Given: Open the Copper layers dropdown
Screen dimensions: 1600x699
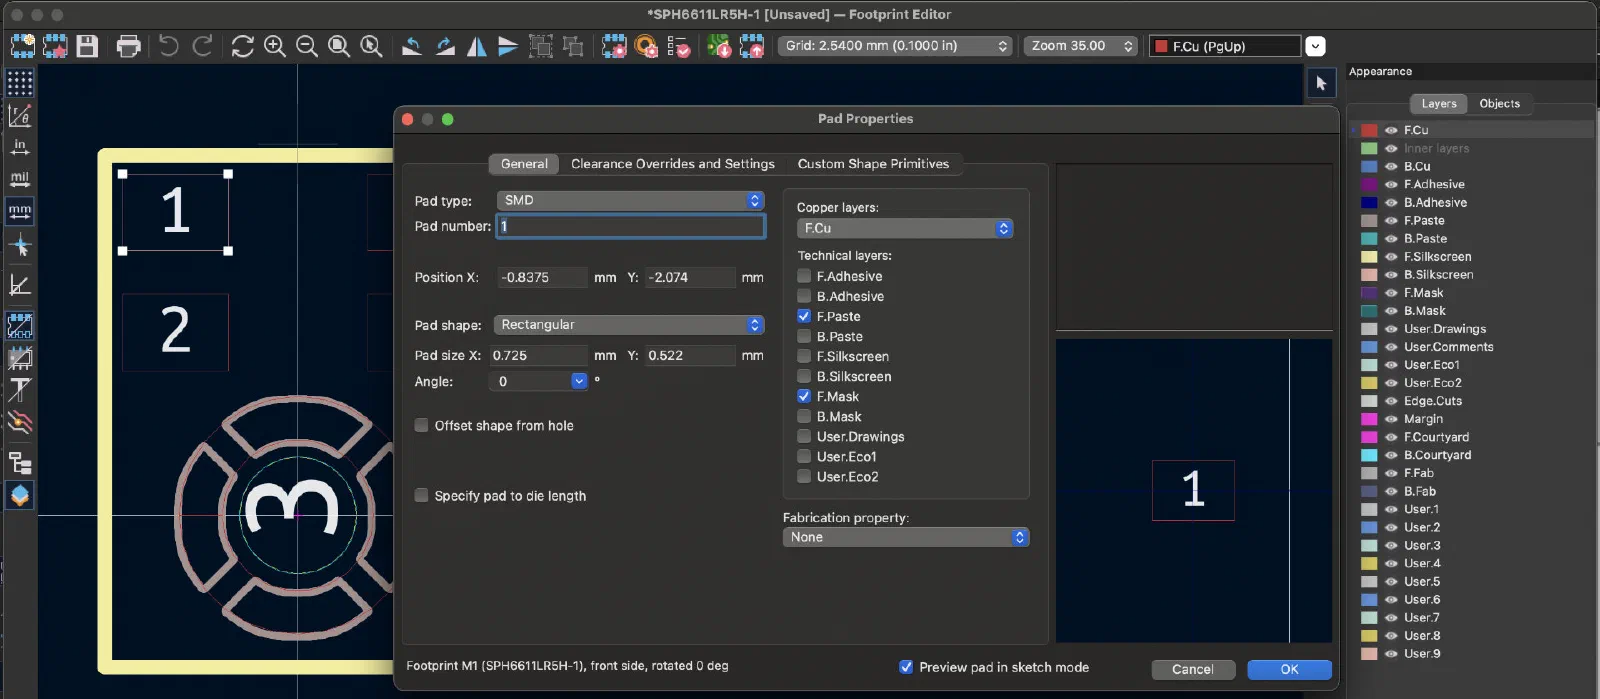Looking at the screenshot, I should pyautogui.click(x=905, y=228).
